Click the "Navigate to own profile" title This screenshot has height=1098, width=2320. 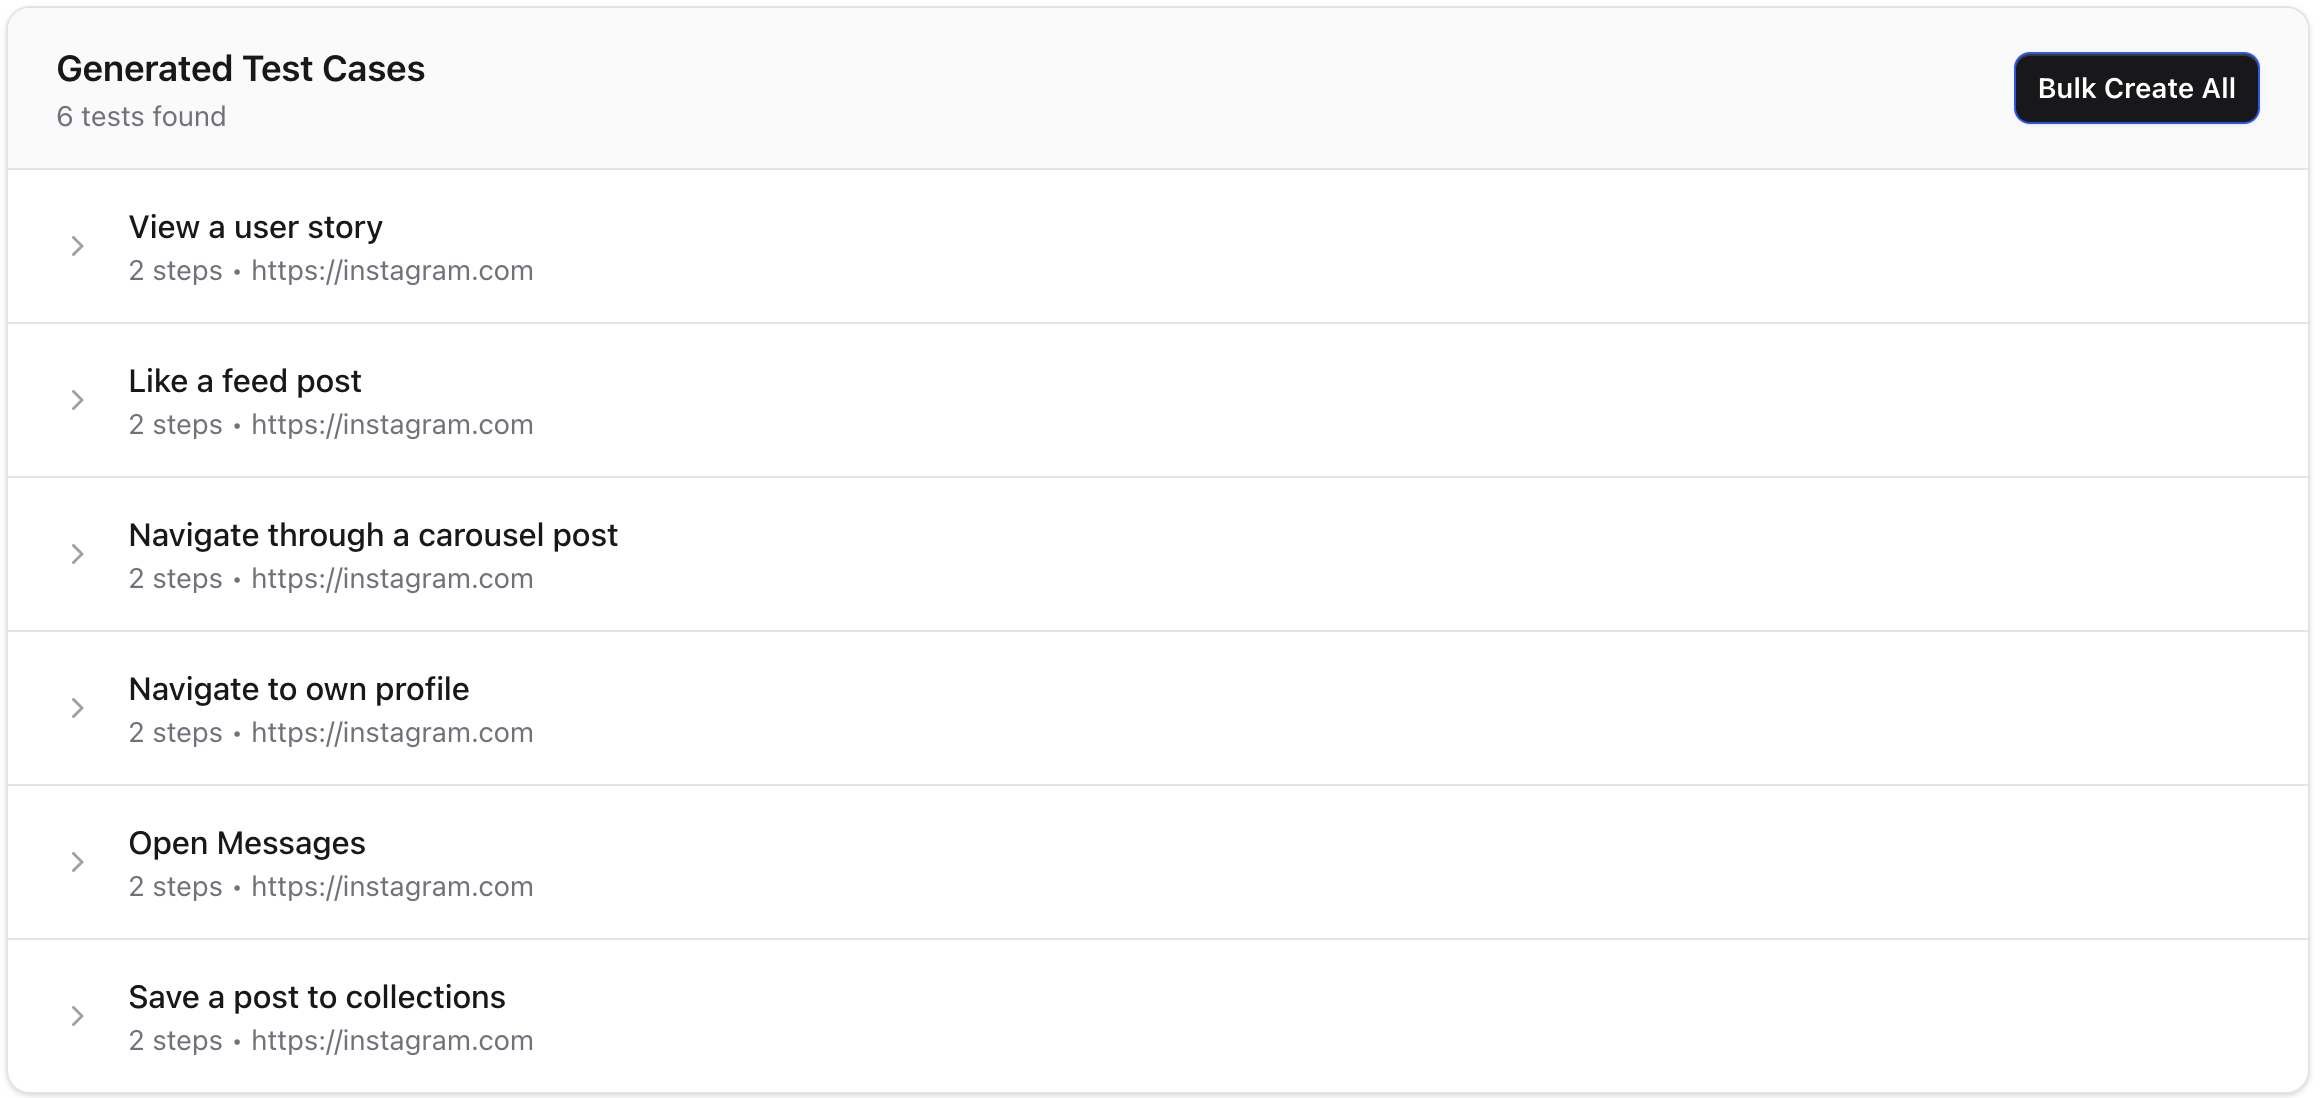point(298,689)
